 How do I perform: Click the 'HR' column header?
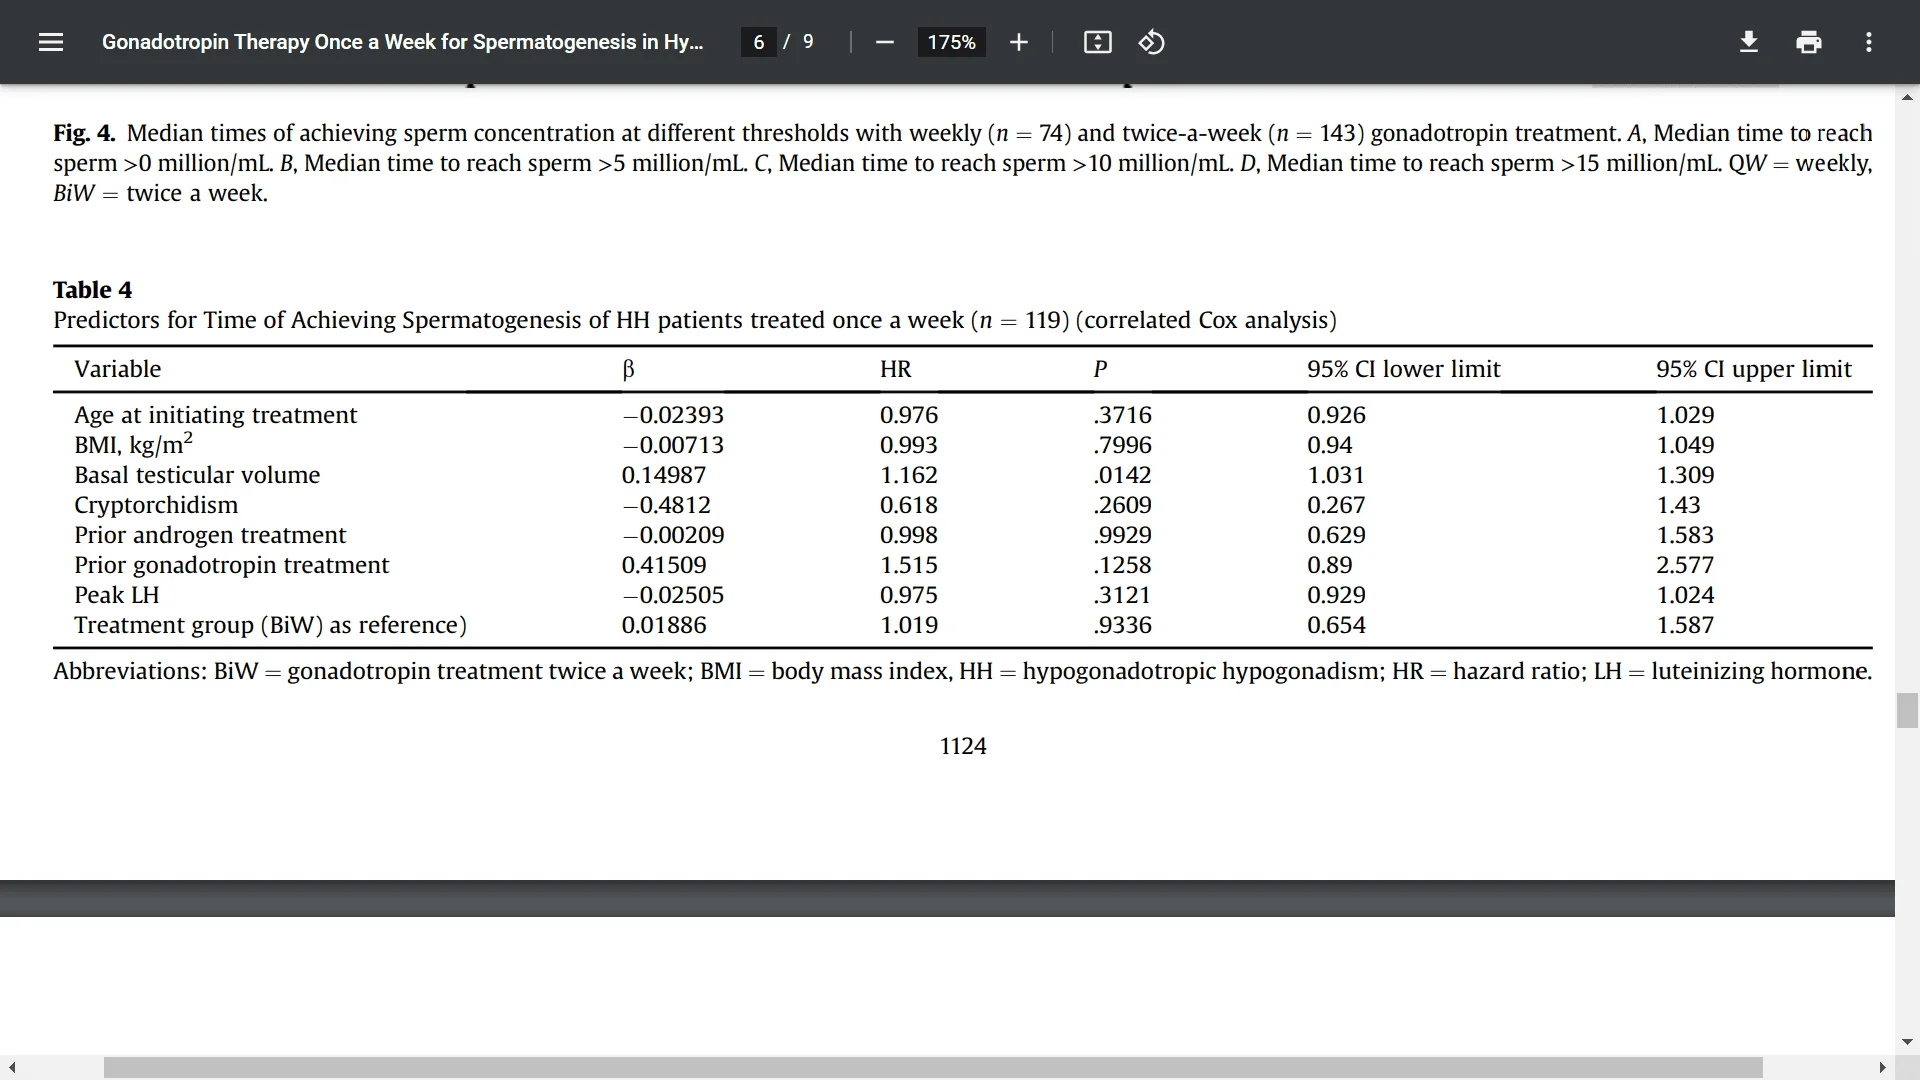[x=895, y=369]
